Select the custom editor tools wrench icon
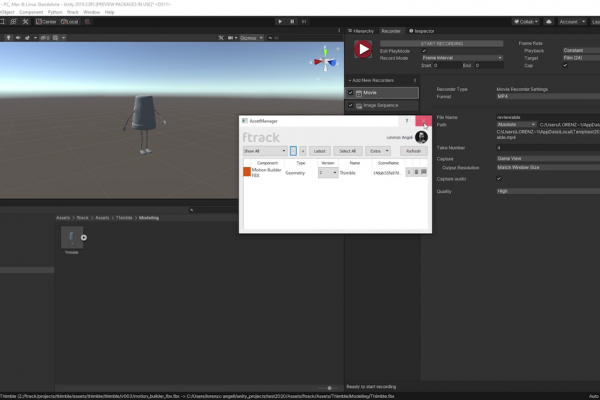Screen dimensions: 600x400 [25, 21]
